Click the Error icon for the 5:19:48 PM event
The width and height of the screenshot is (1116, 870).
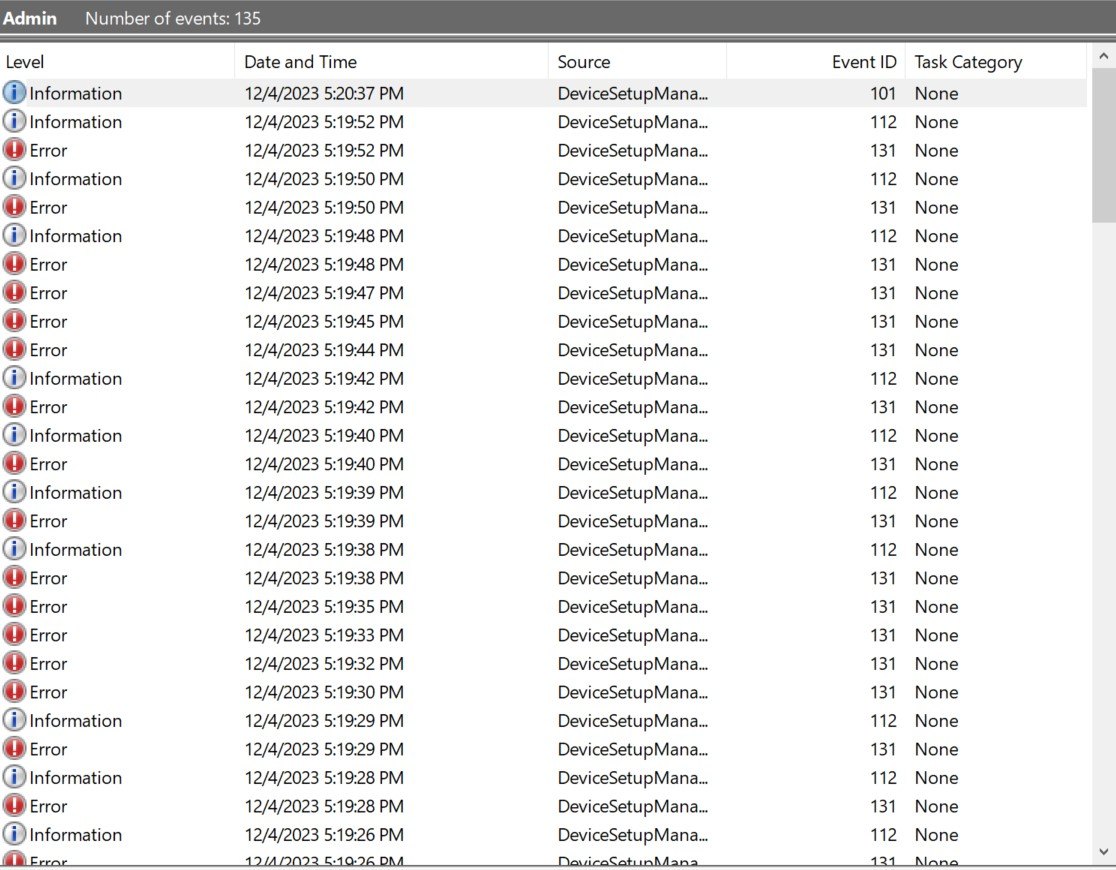click(x=14, y=263)
